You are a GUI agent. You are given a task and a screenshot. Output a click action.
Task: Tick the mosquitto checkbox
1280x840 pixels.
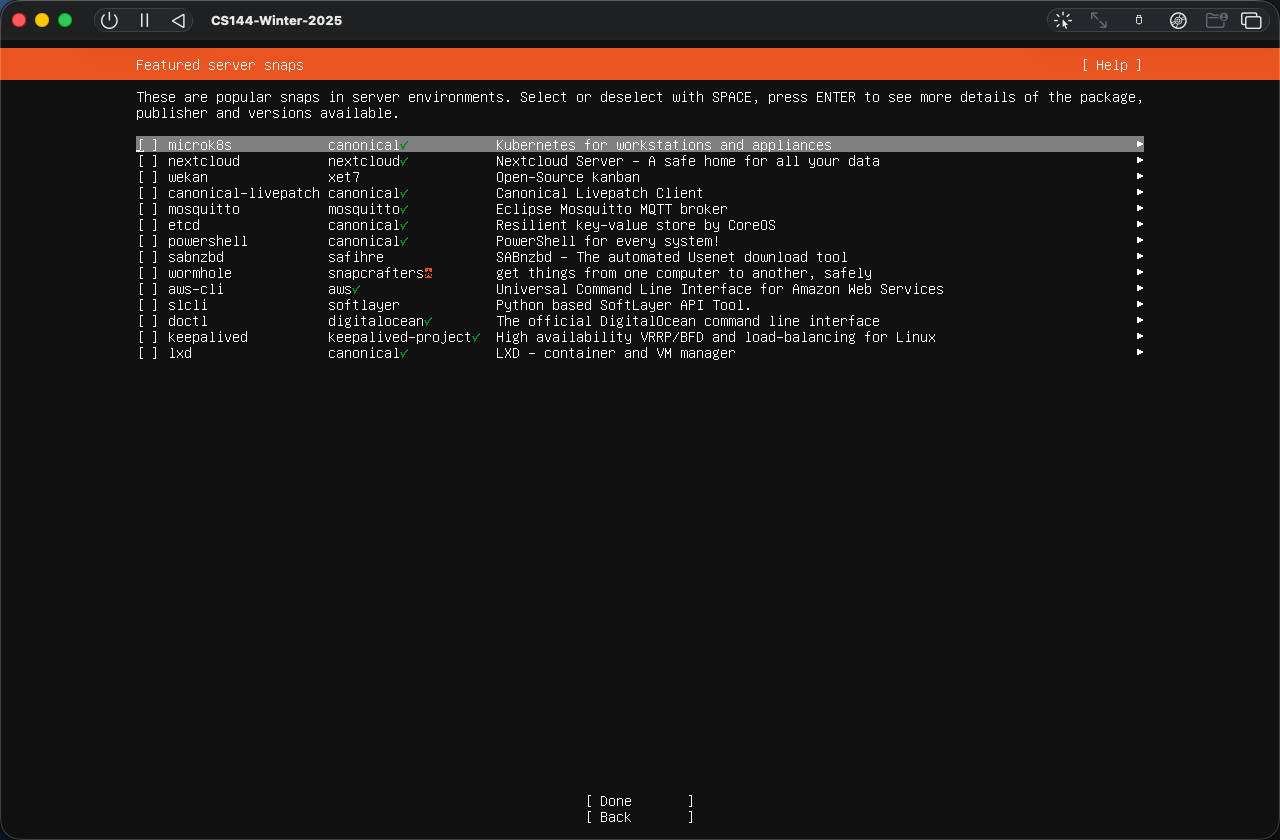pos(148,209)
